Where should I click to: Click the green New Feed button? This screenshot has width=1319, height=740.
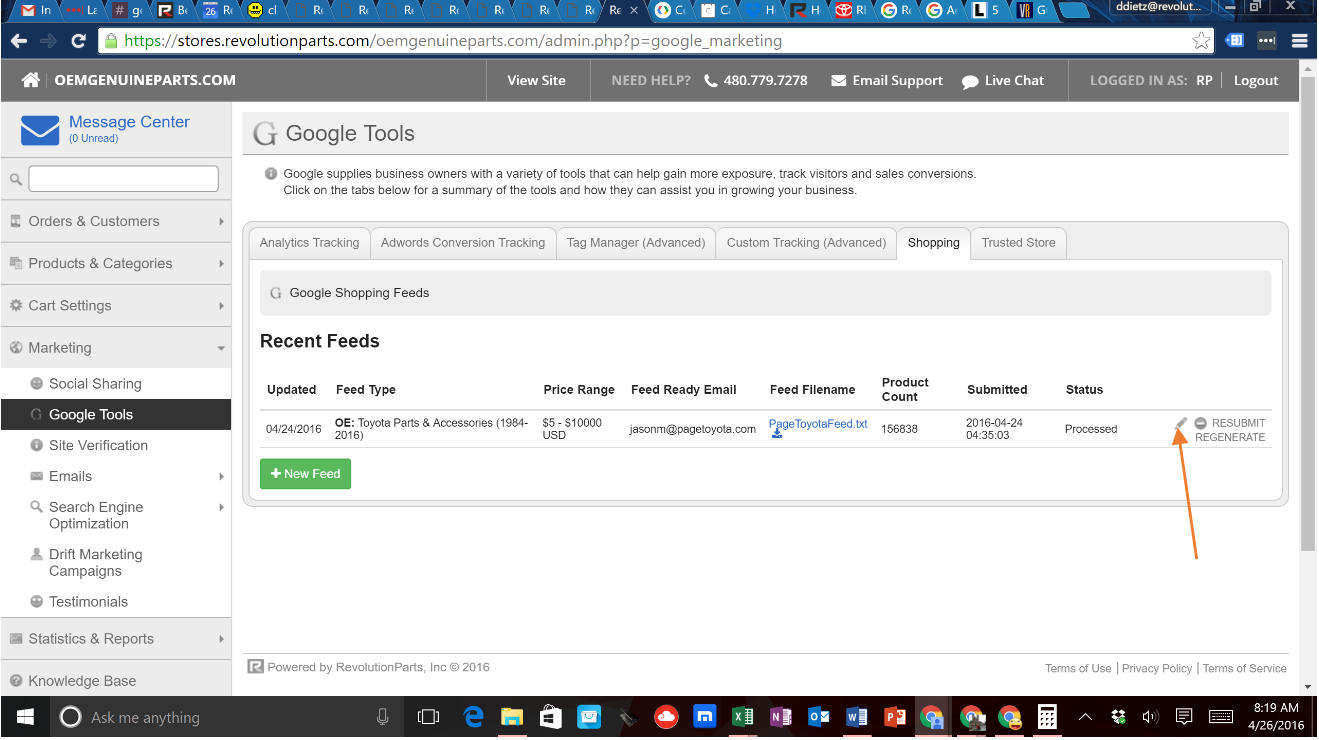point(305,473)
